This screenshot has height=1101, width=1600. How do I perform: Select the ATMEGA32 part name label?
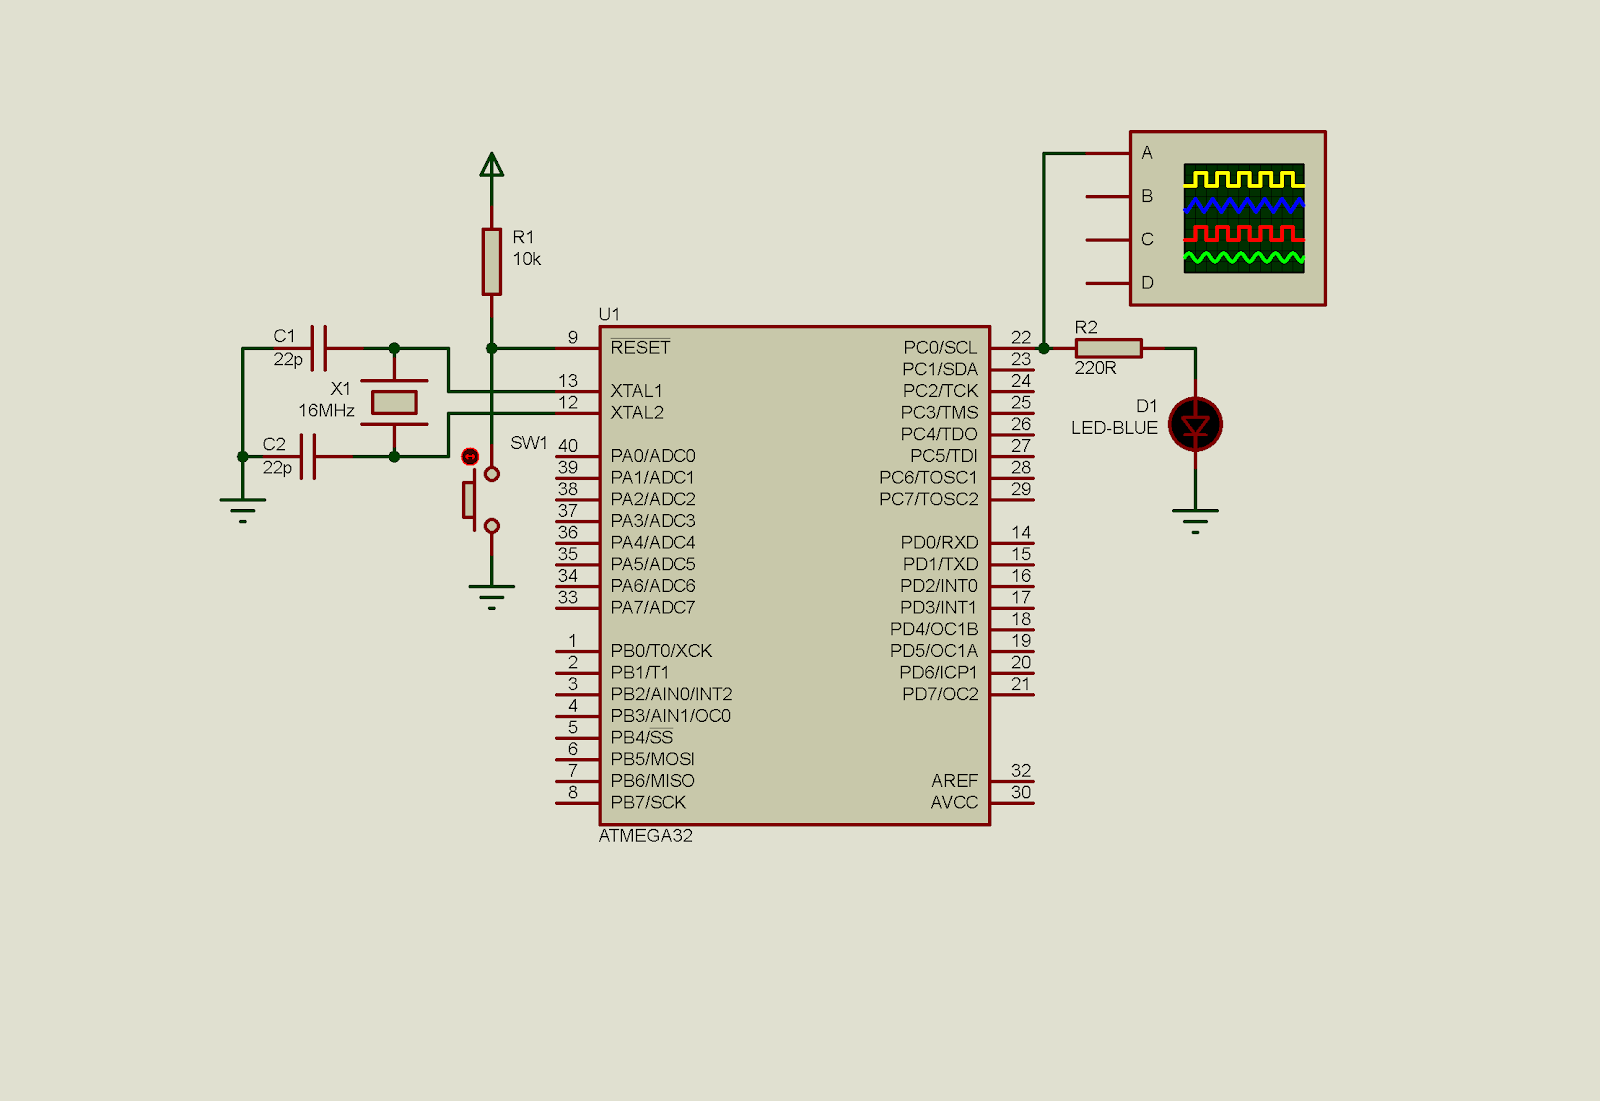pos(645,835)
